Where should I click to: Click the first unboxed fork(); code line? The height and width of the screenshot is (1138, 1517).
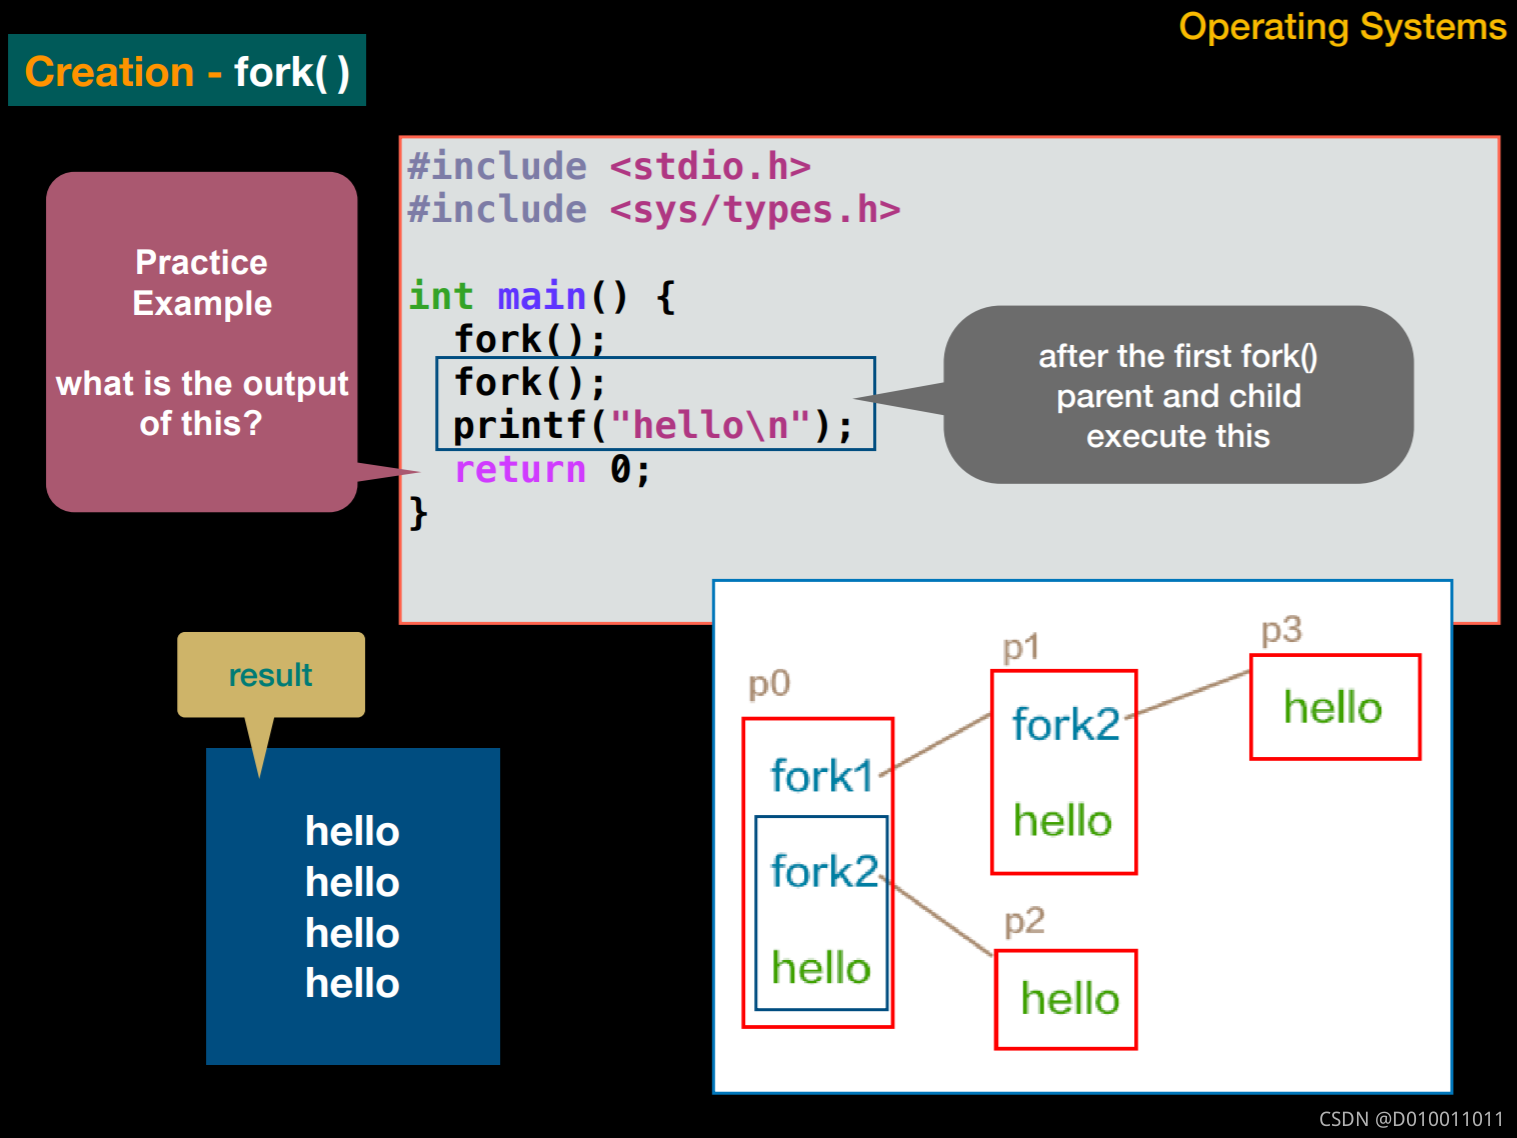pyautogui.click(x=529, y=339)
